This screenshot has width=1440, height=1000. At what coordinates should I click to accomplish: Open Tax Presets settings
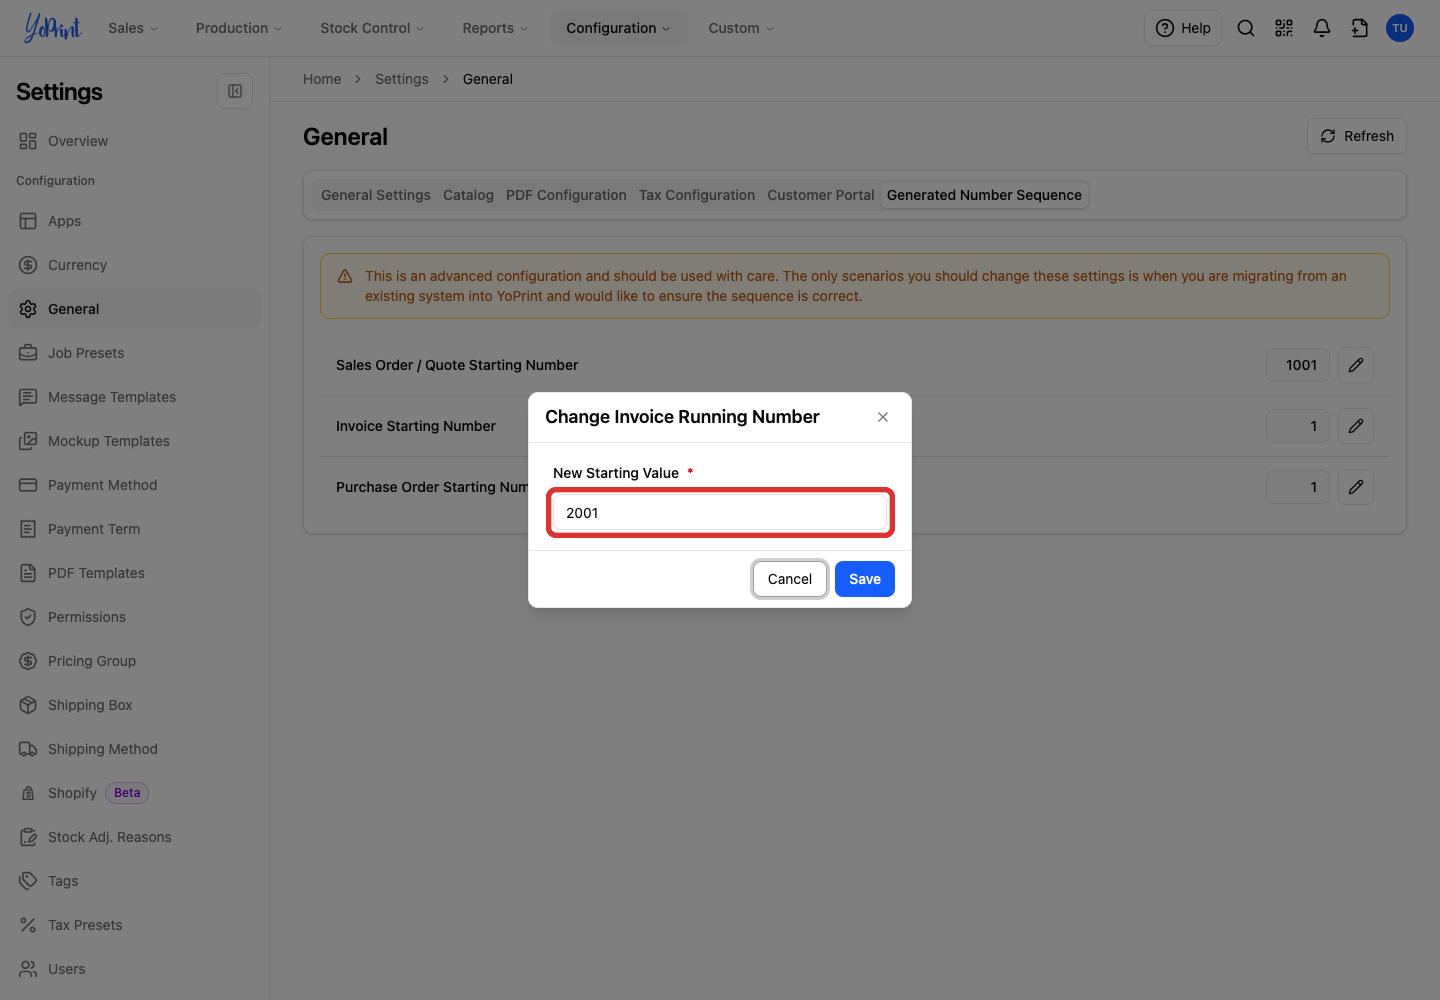pyautogui.click(x=134, y=925)
